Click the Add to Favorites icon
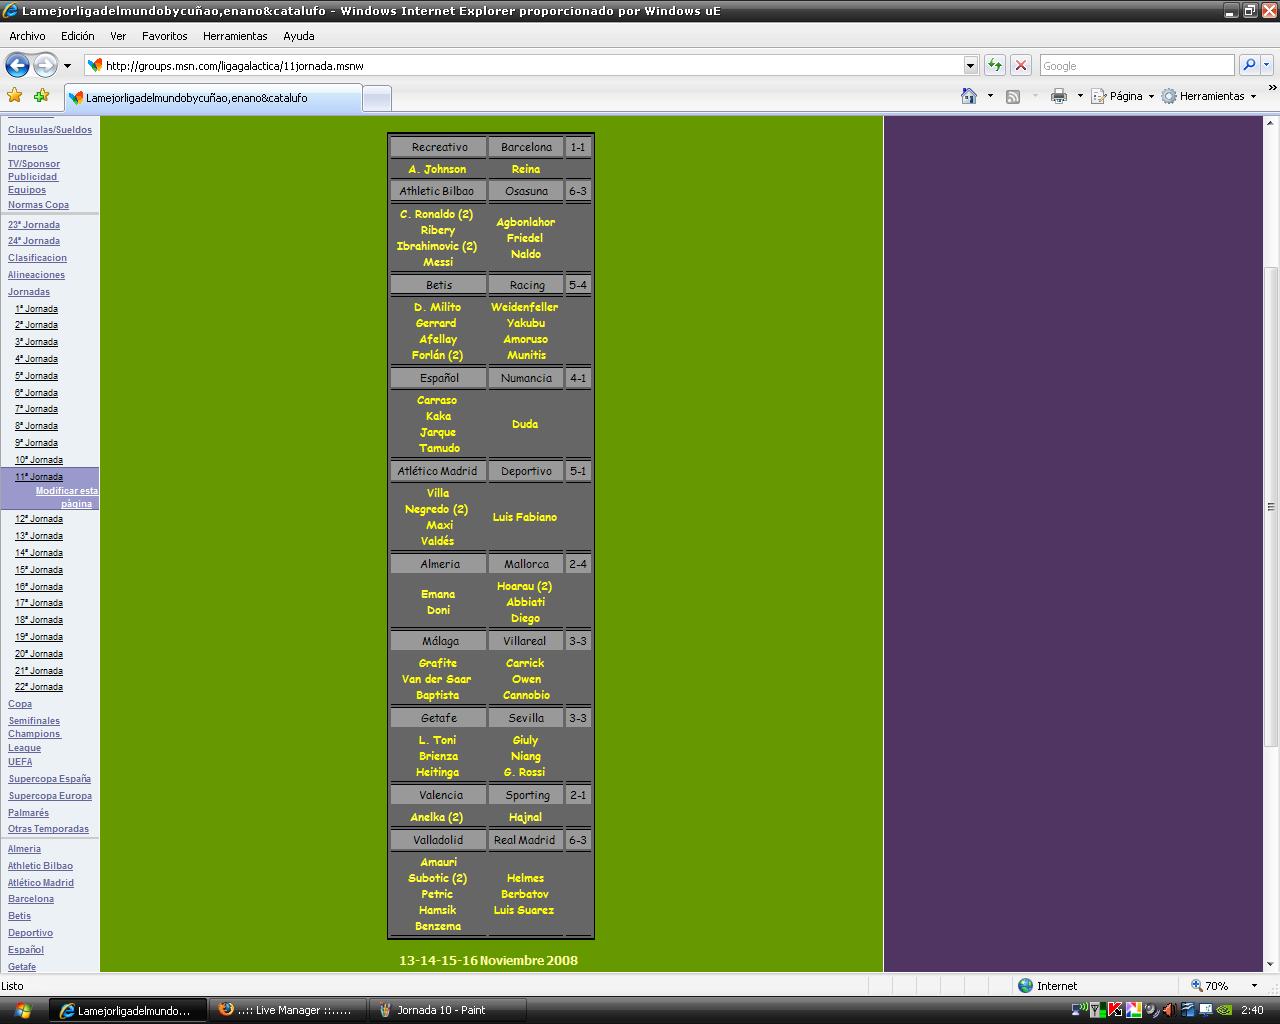The height and width of the screenshot is (1024, 1280). pos(41,96)
